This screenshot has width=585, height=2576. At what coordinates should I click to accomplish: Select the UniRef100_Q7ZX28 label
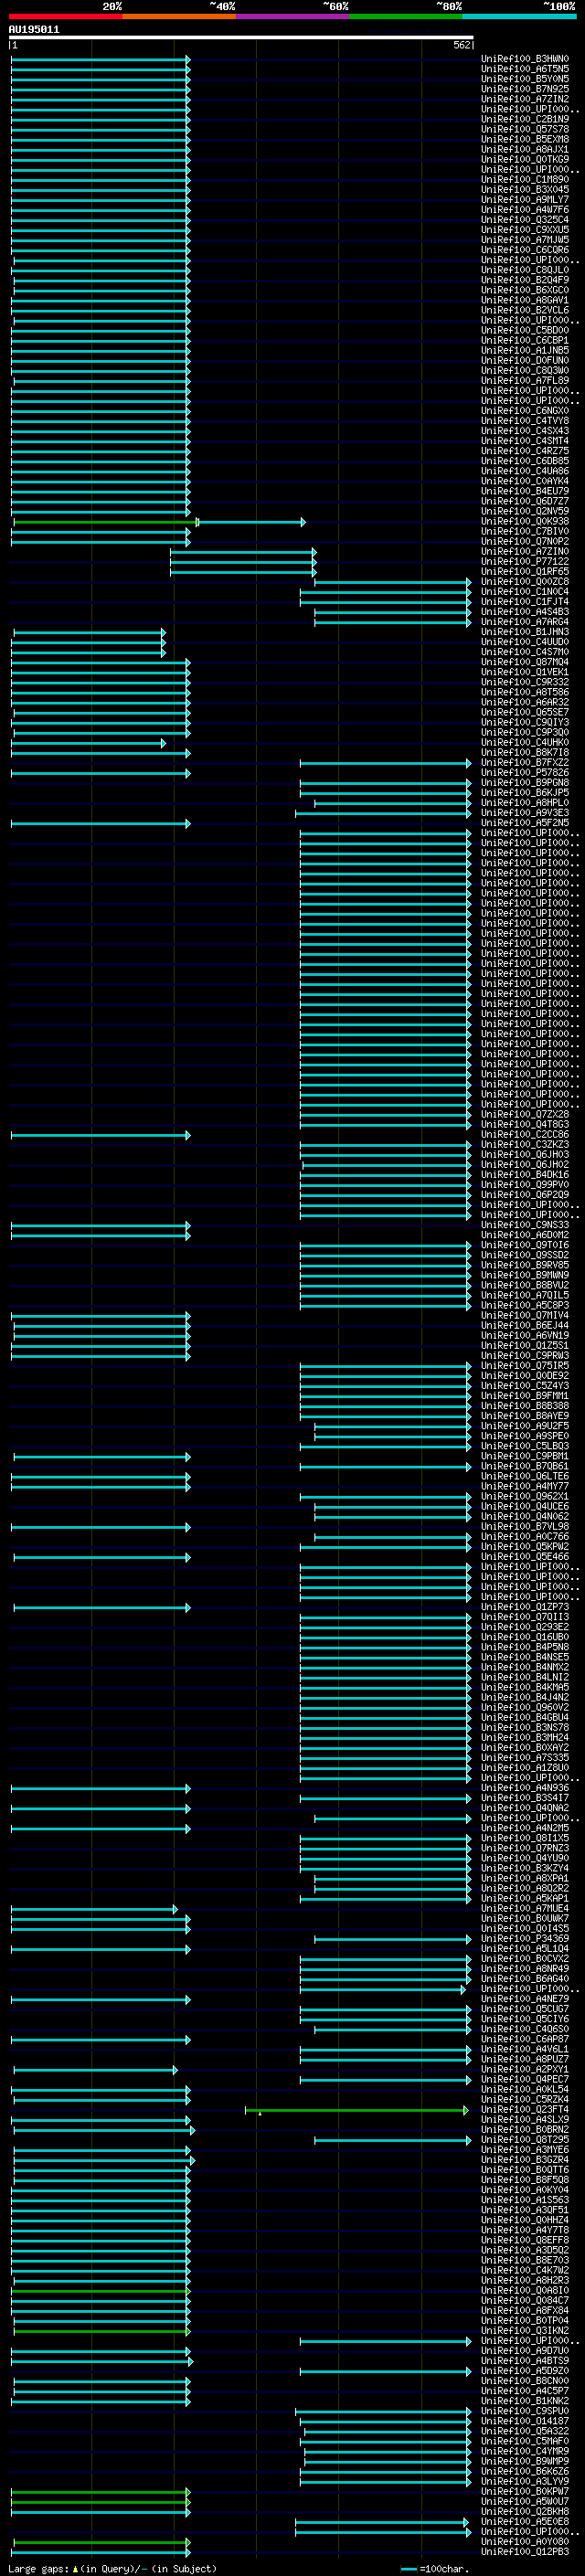tap(525, 1114)
